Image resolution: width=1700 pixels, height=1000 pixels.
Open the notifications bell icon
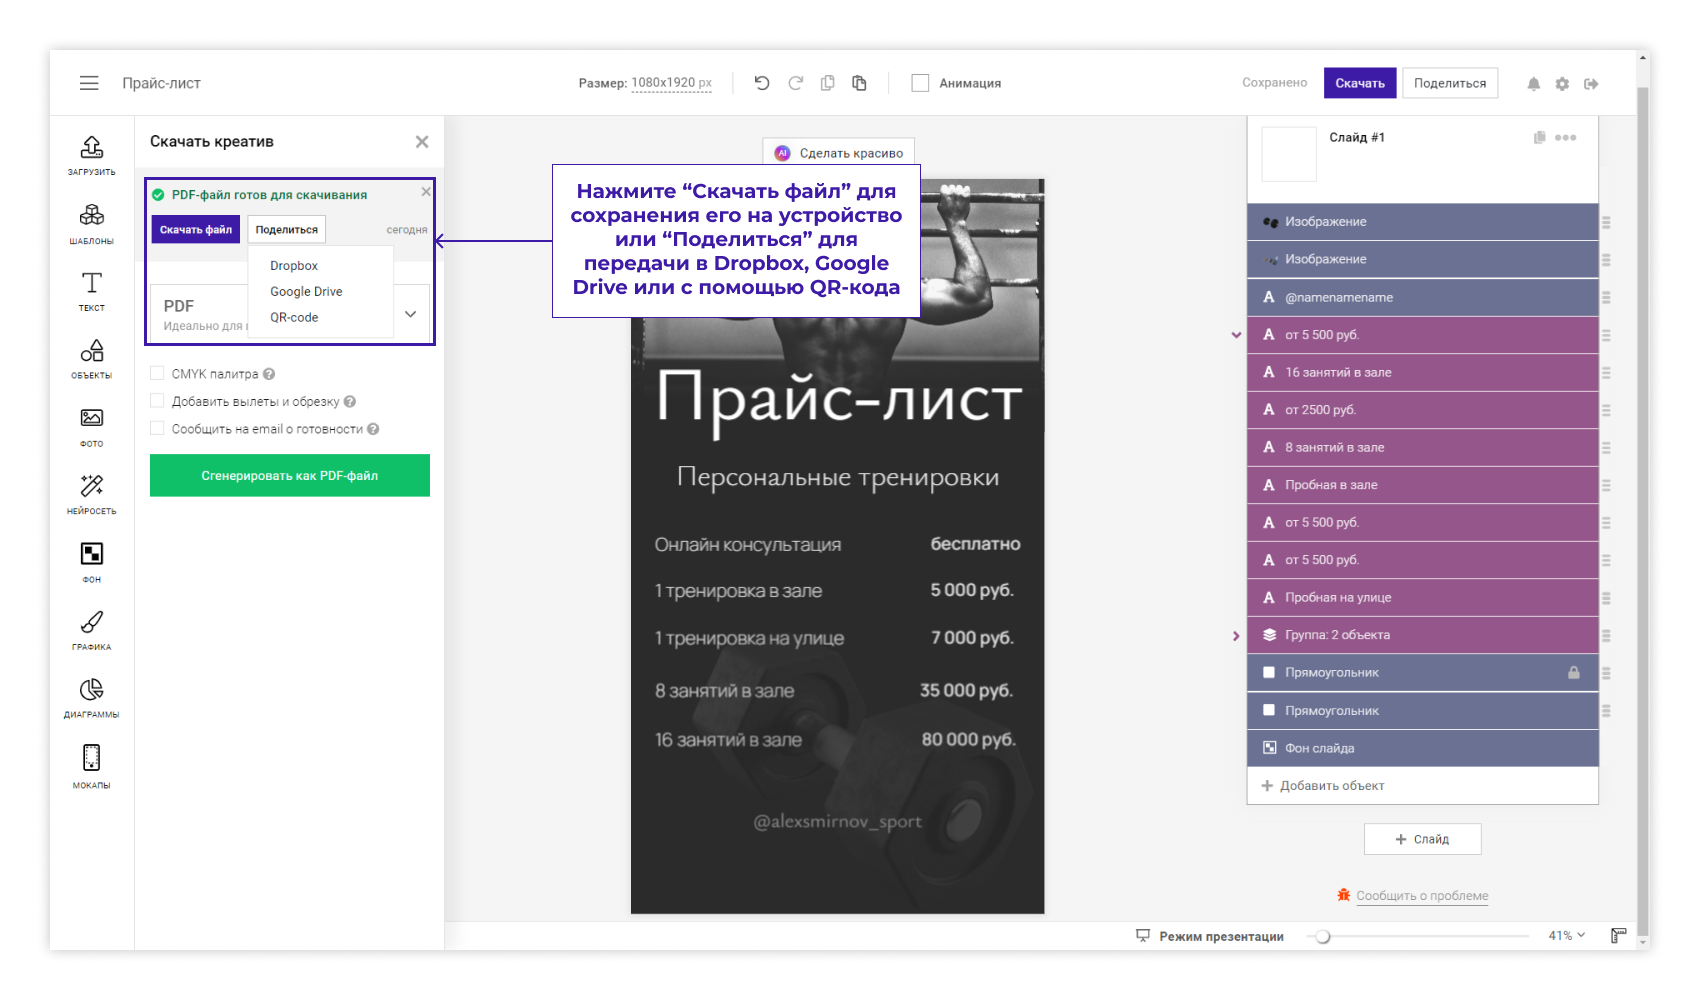pyautogui.click(x=1533, y=84)
